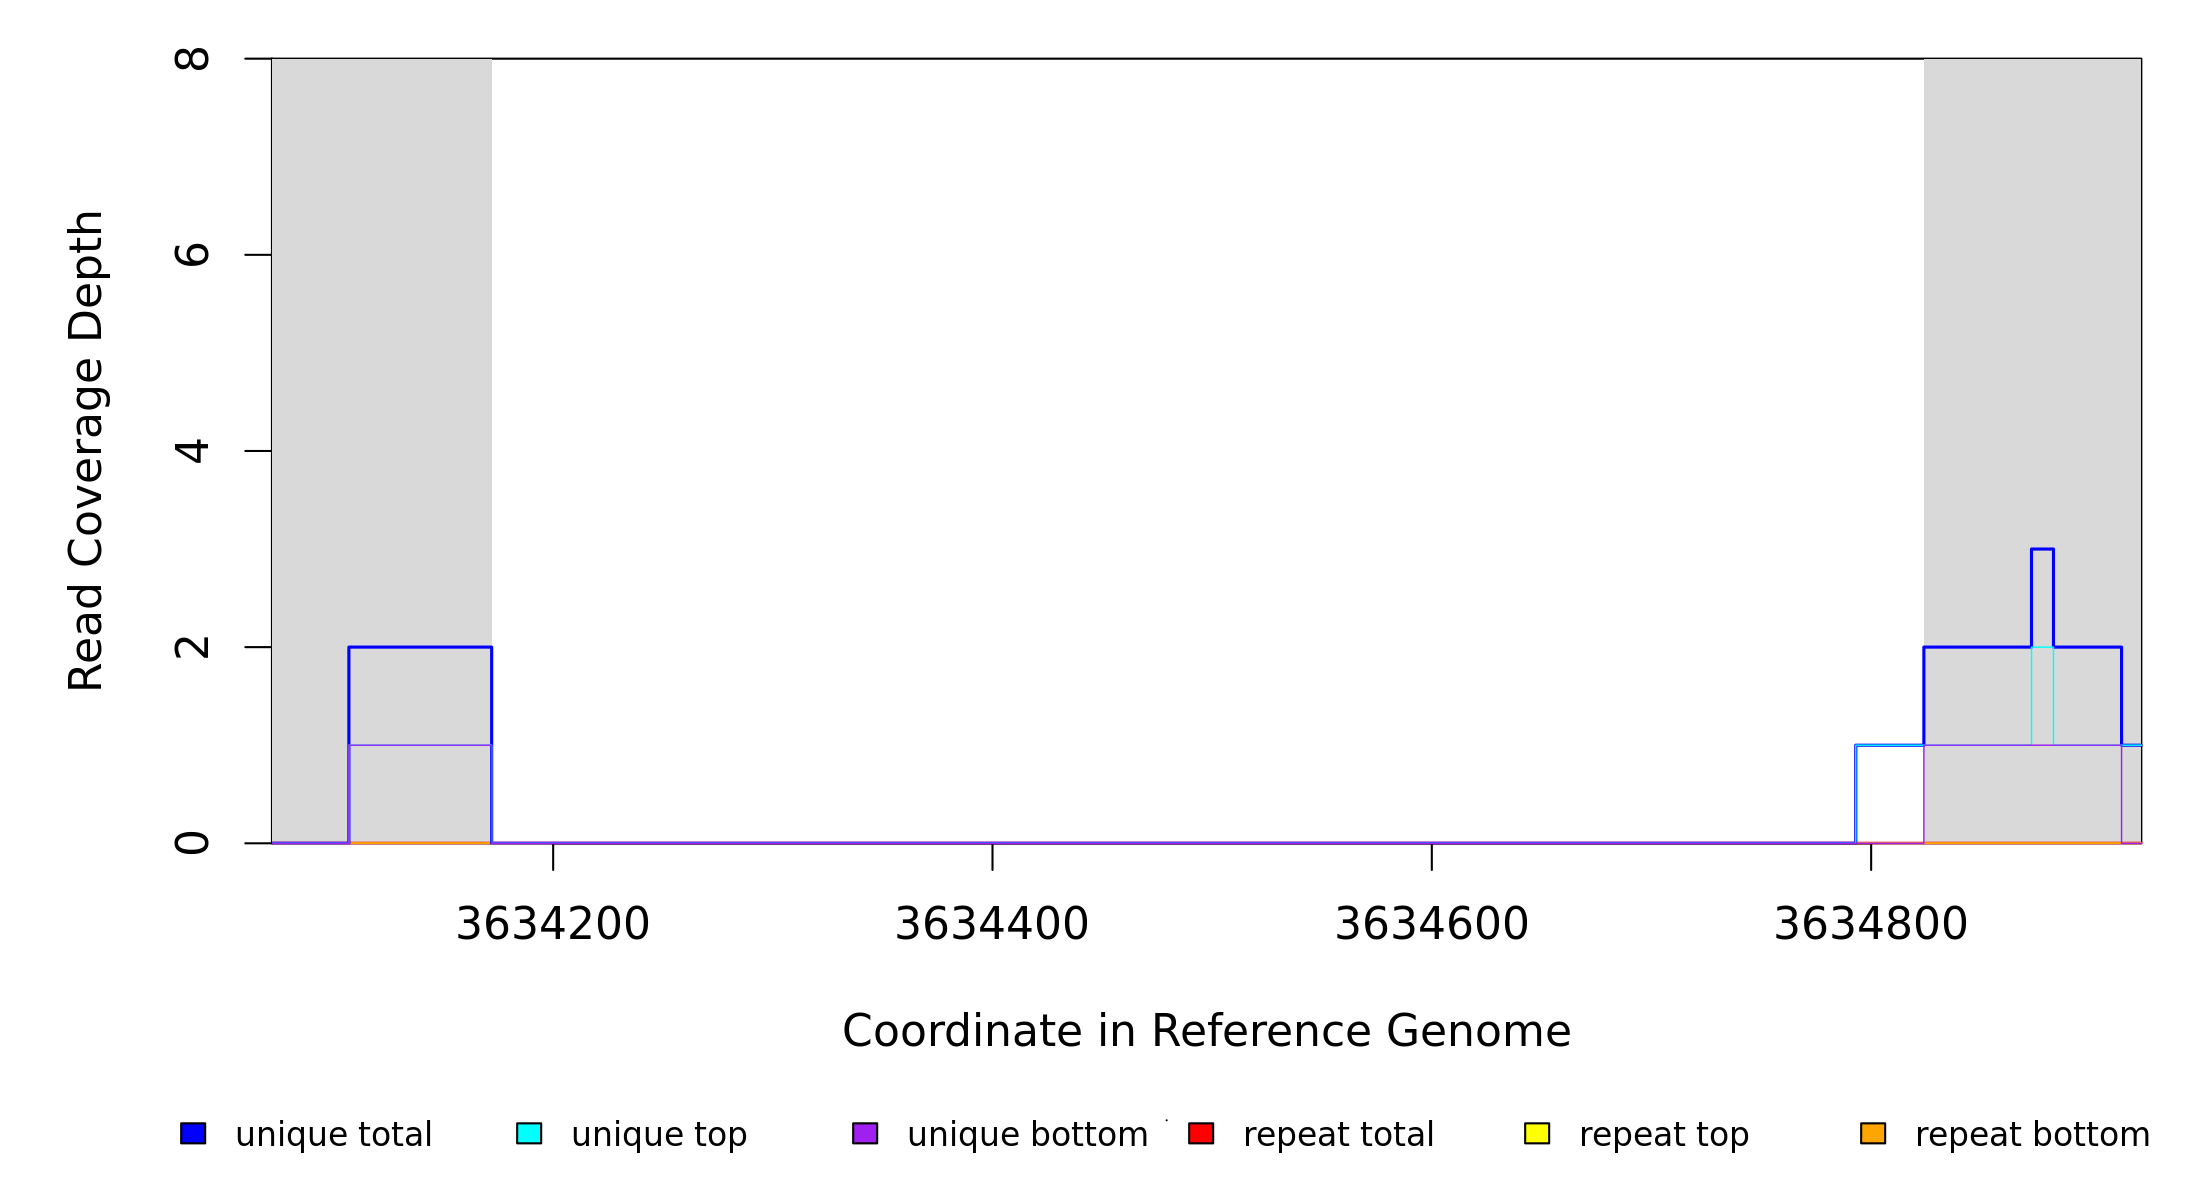Image resolution: width=2200 pixels, height=1200 pixels.
Task: Click the 'Read Coverage Depth' y-axis title
Action: pos(86,450)
